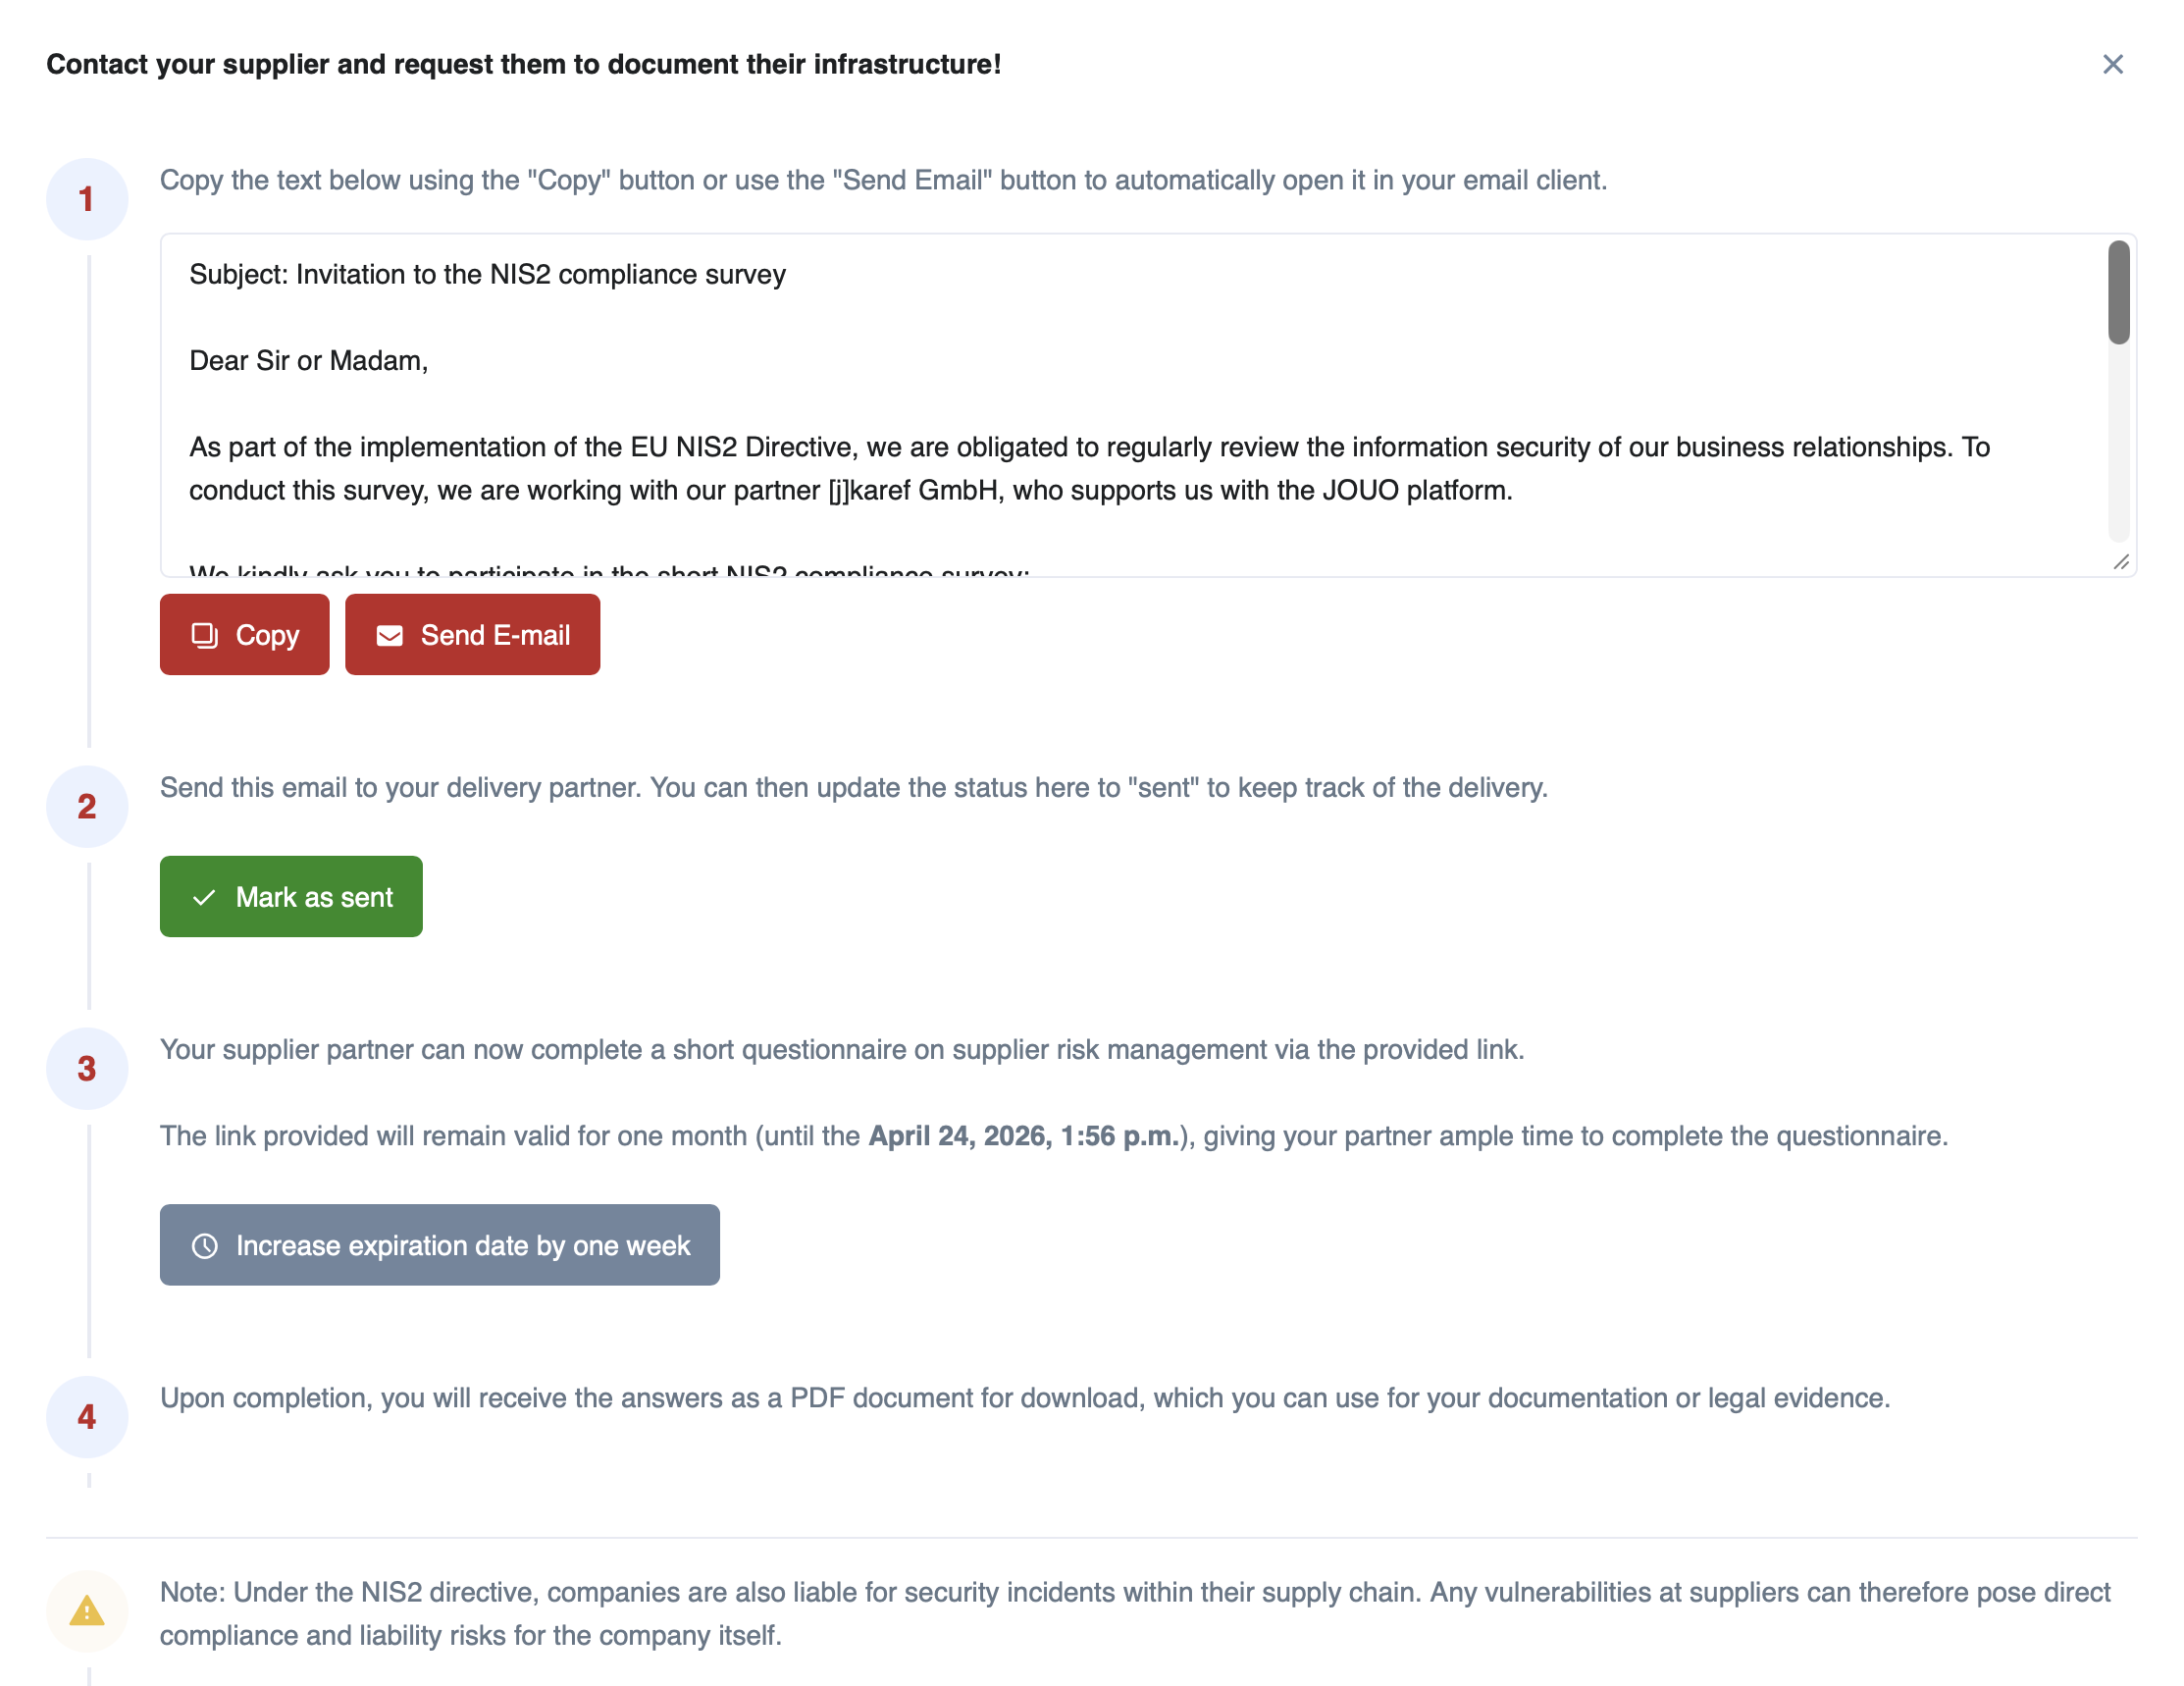Open email client with Send E-mail
This screenshot has width=2184, height=1686.
click(x=472, y=635)
